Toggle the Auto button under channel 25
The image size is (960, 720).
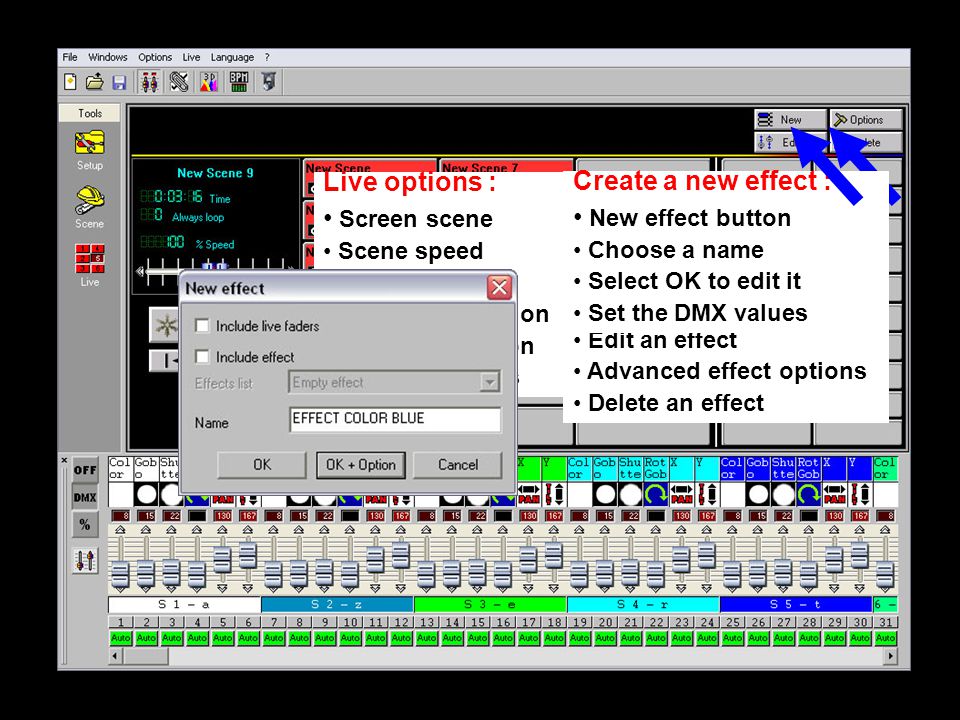pyautogui.click(x=732, y=638)
